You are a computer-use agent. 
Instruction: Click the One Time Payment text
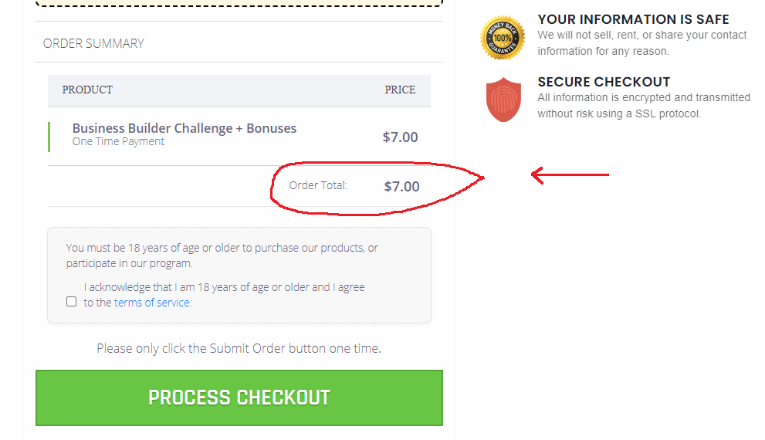(x=118, y=141)
